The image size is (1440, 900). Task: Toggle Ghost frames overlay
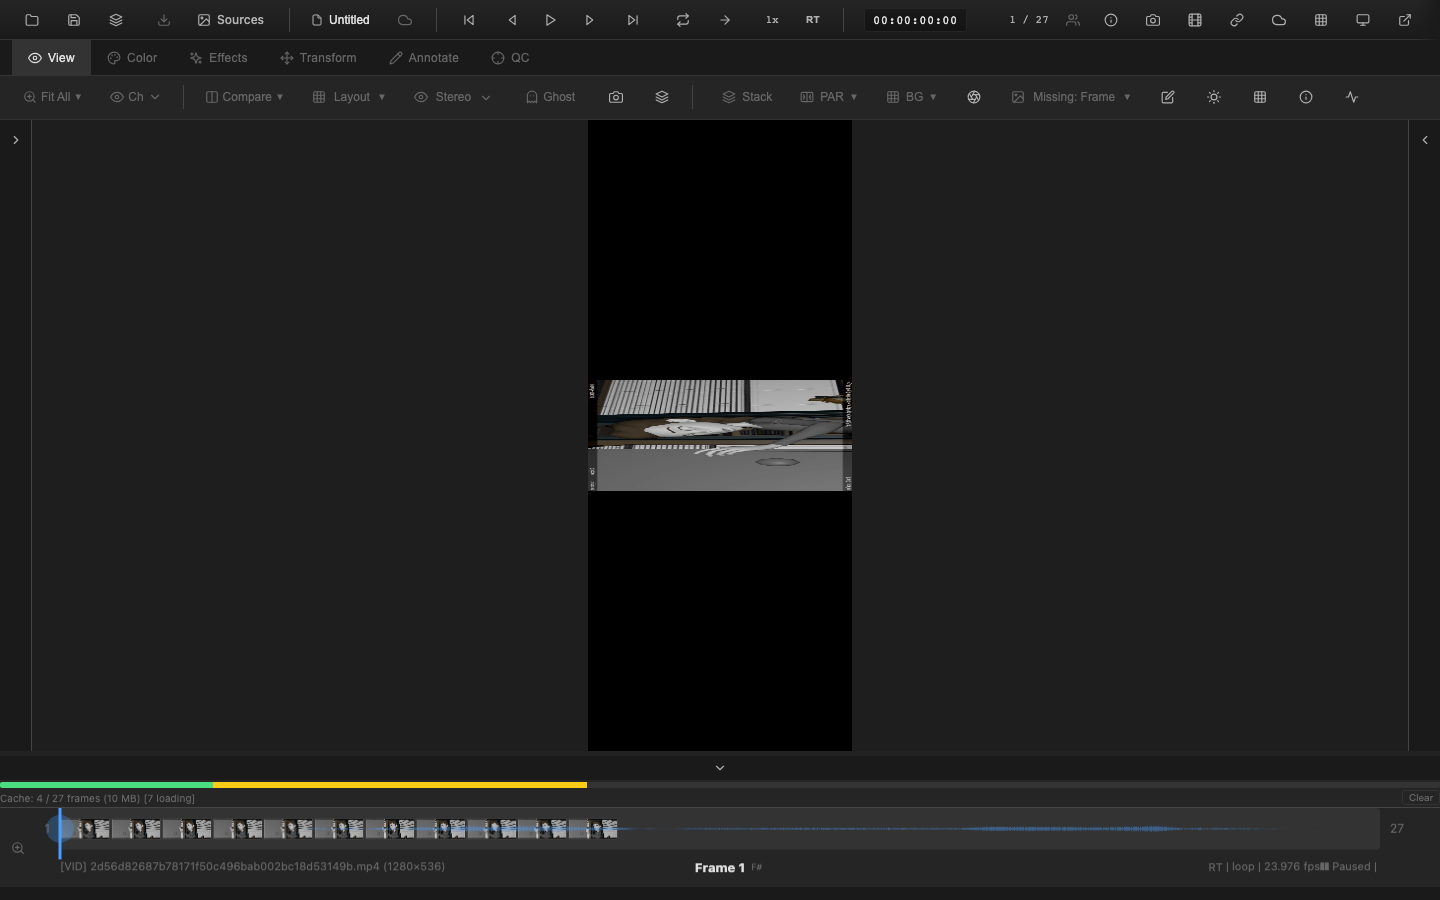click(x=550, y=97)
